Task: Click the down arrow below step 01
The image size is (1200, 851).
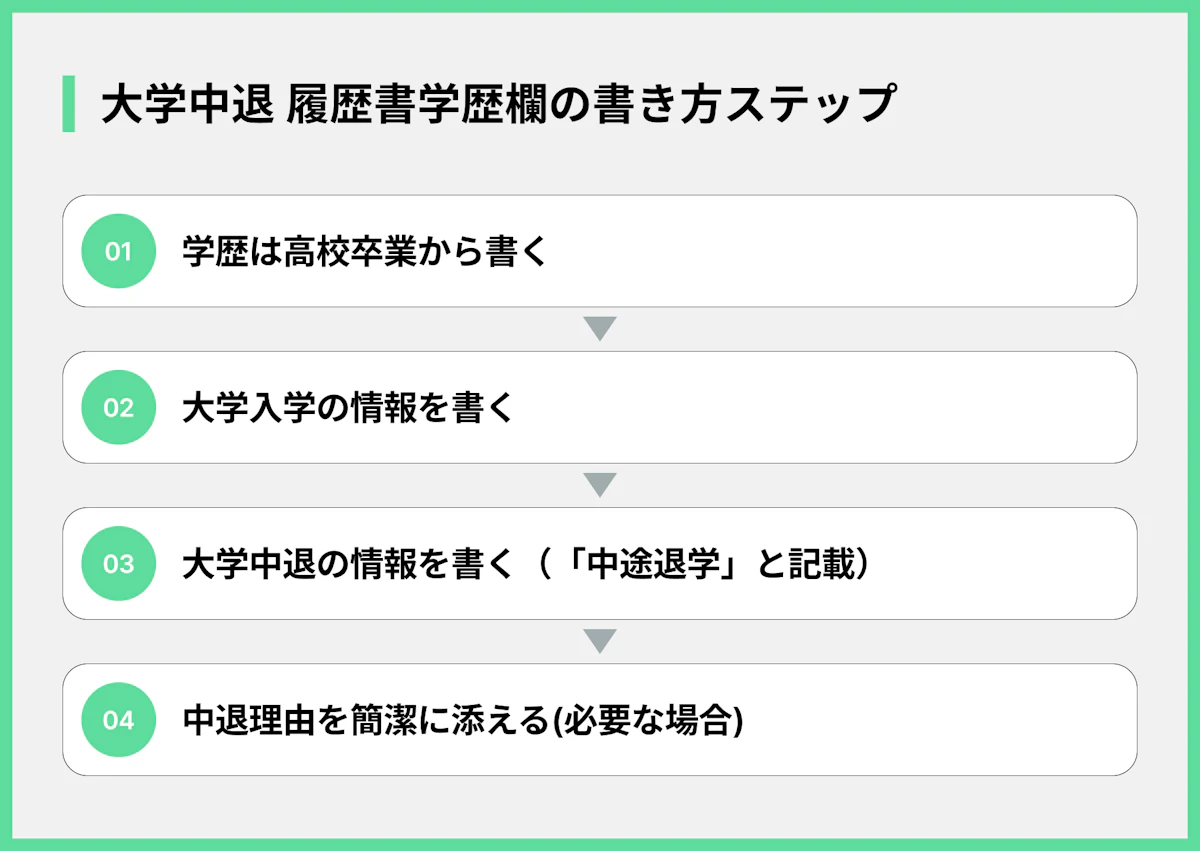Action: point(599,329)
